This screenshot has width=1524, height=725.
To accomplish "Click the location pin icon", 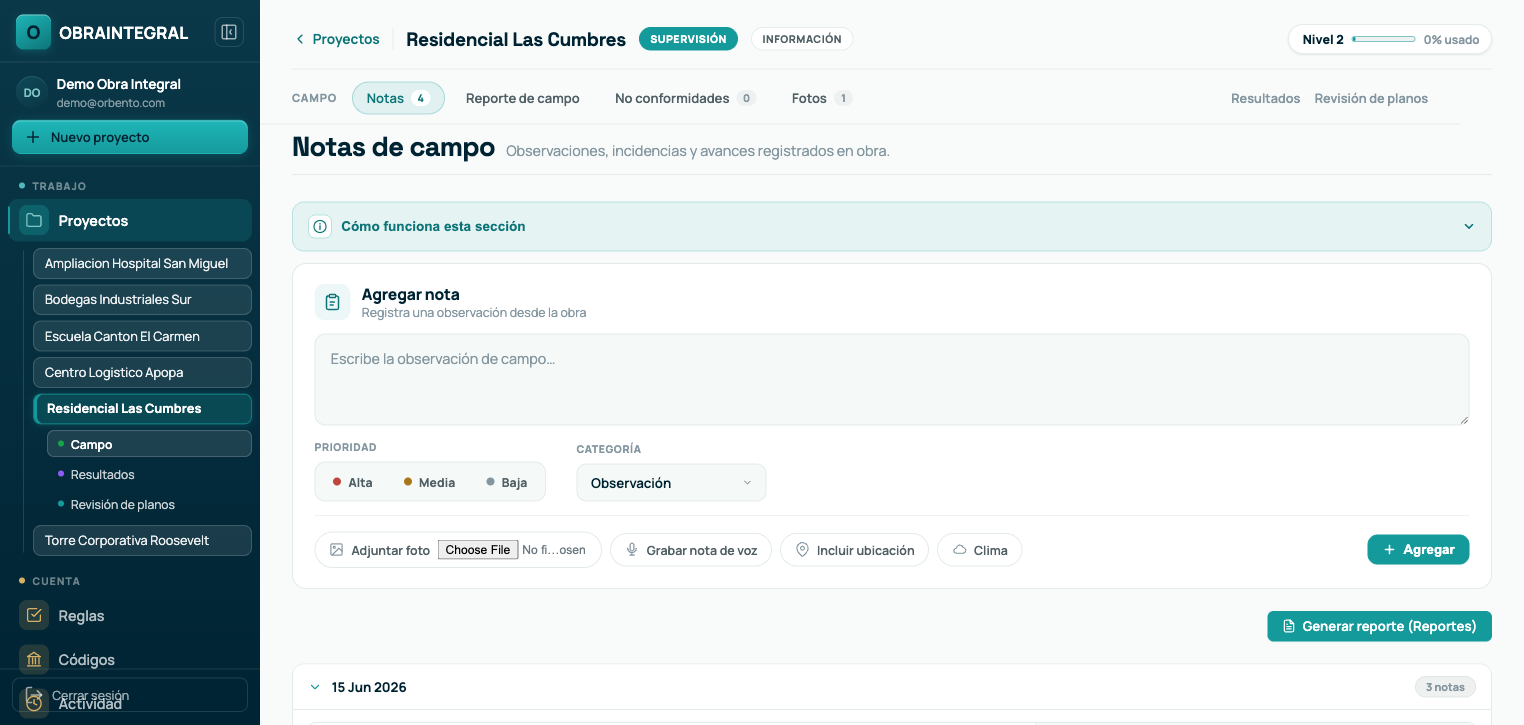I will pyautogui.click(x=802, y=550).
